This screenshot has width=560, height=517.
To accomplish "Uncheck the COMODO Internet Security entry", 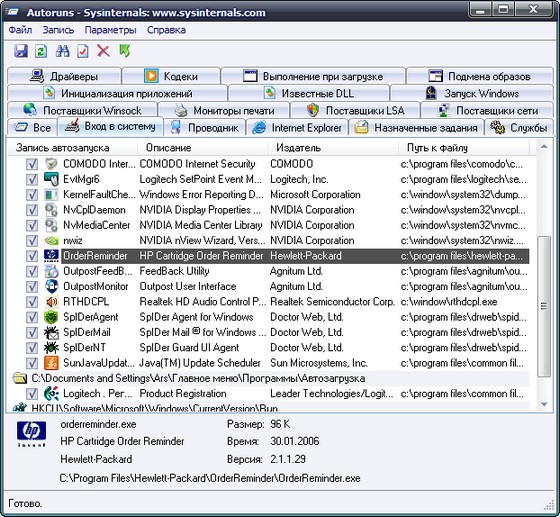I will tap(32, 164).
